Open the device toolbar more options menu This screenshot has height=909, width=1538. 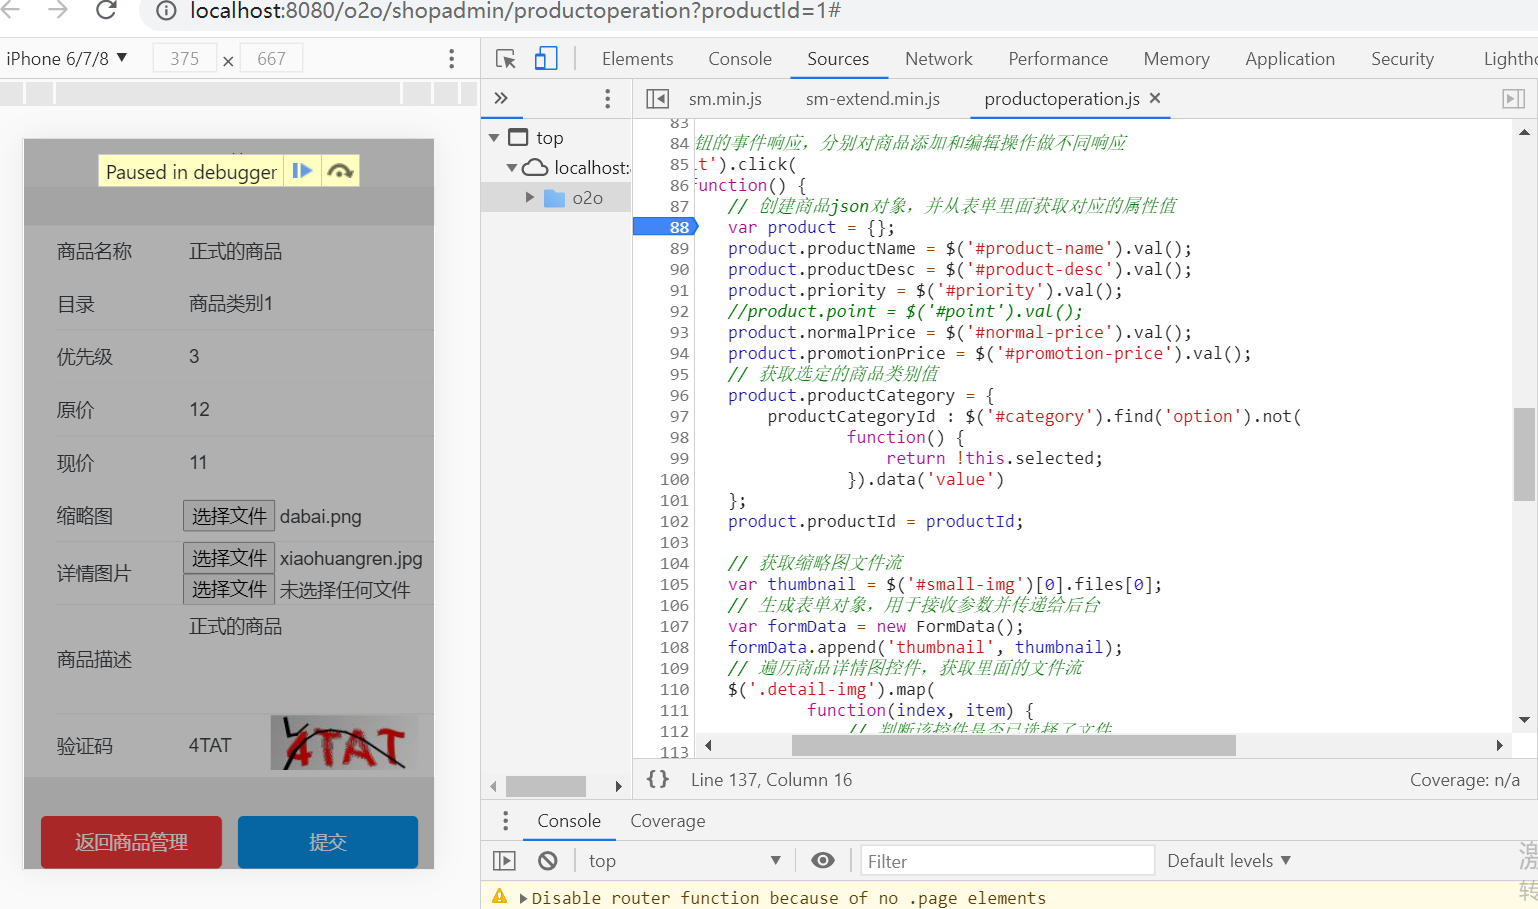tap(452, 59)
